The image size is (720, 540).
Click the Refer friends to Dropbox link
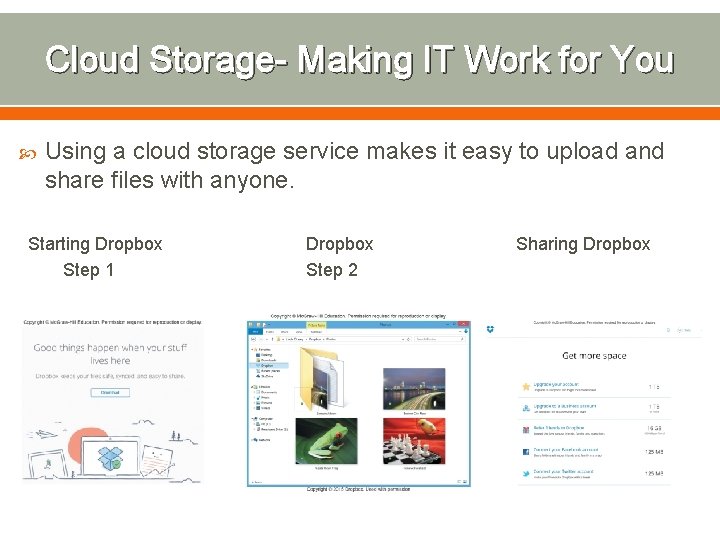pyautogui.click(x=559, y=428)
